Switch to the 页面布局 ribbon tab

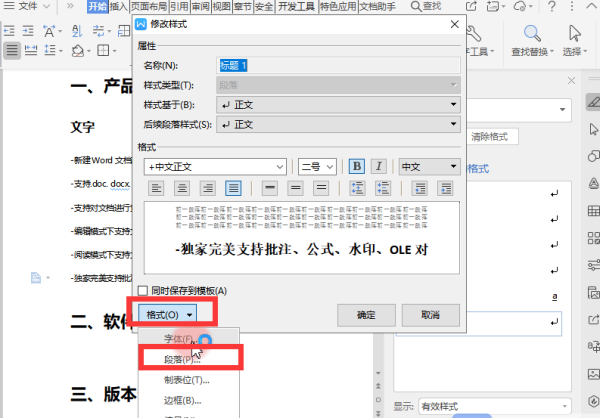[x=149, y=7]
